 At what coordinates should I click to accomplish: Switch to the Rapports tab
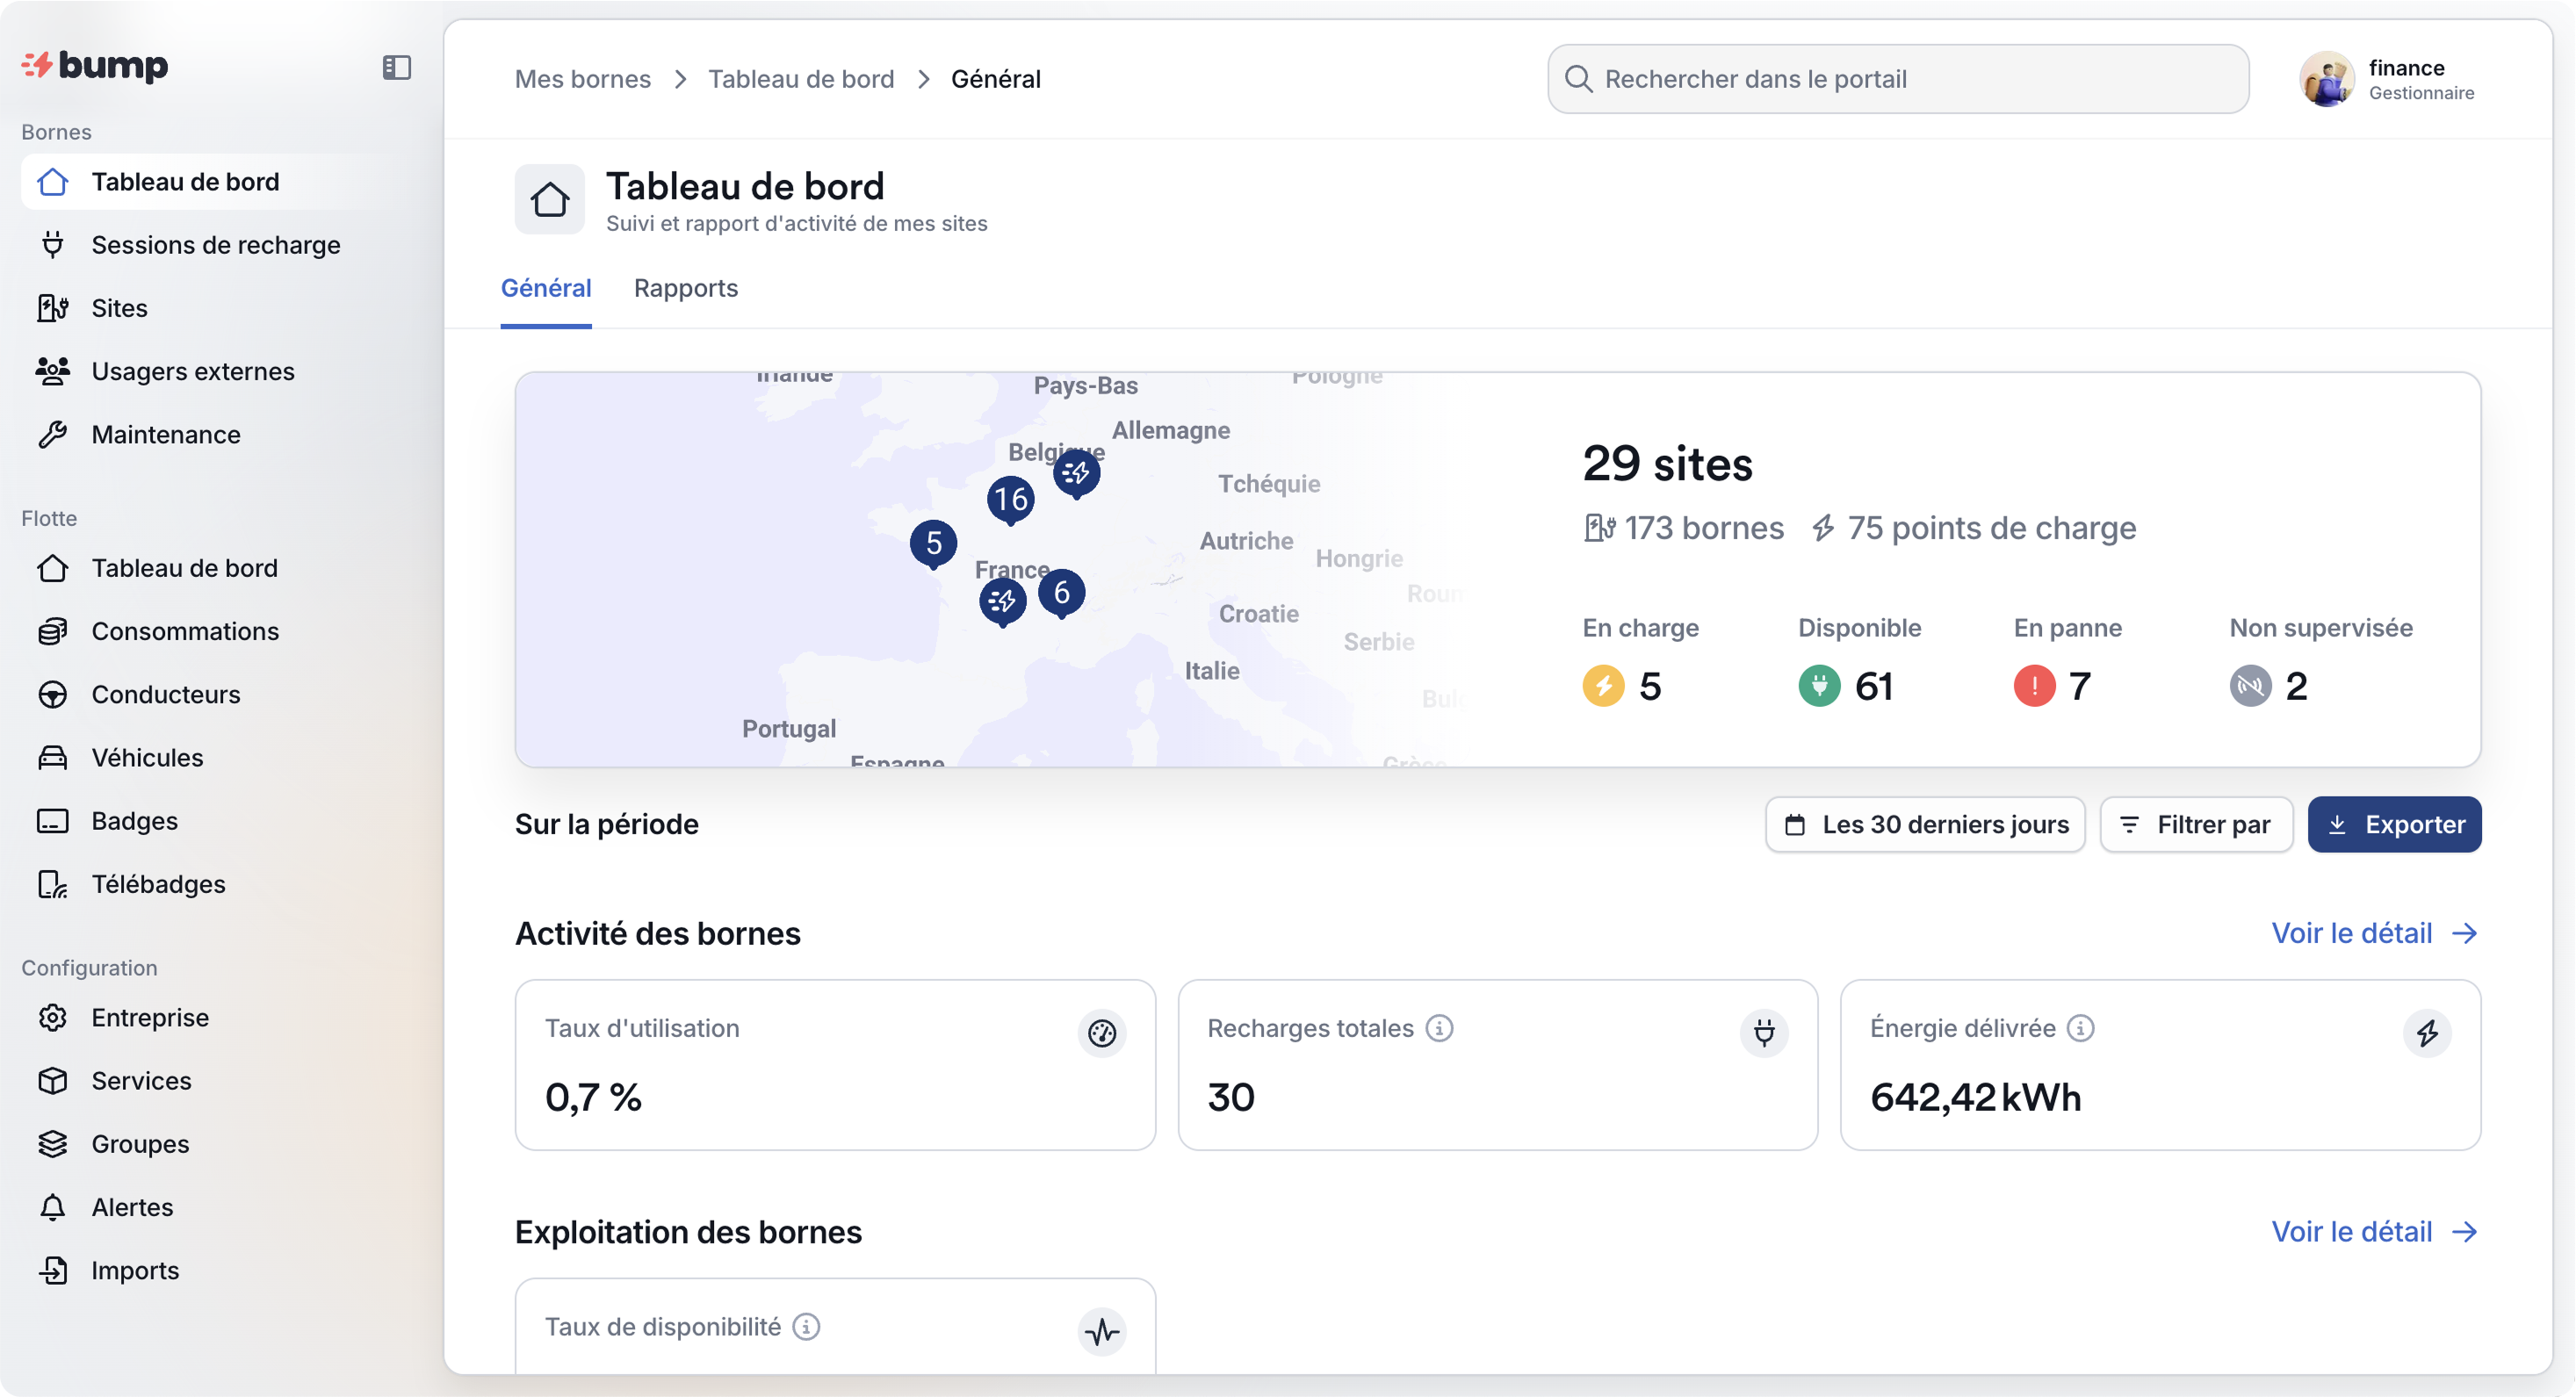[x=686, y=288]
